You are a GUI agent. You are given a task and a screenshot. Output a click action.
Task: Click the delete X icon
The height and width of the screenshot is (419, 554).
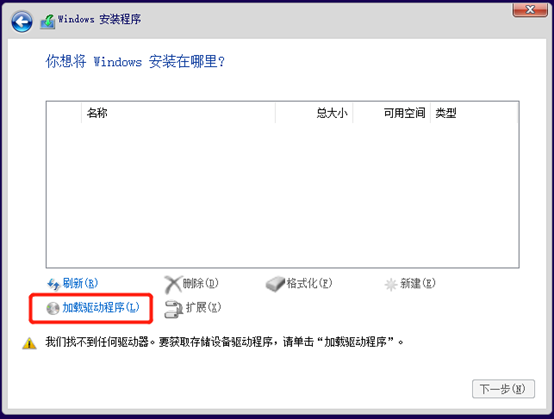coord(173,284)
